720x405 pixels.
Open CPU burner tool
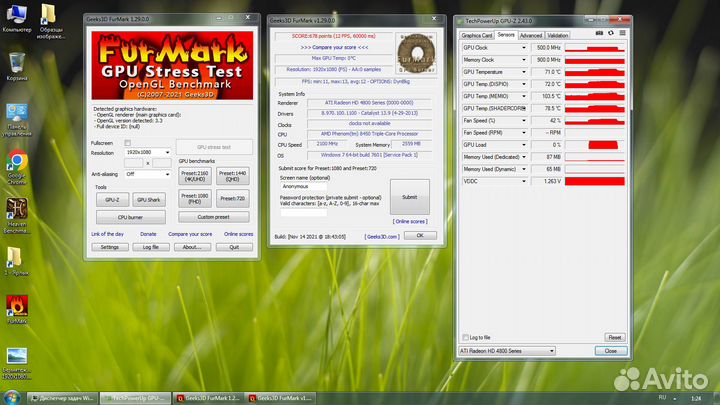click(x=131, y=217)
